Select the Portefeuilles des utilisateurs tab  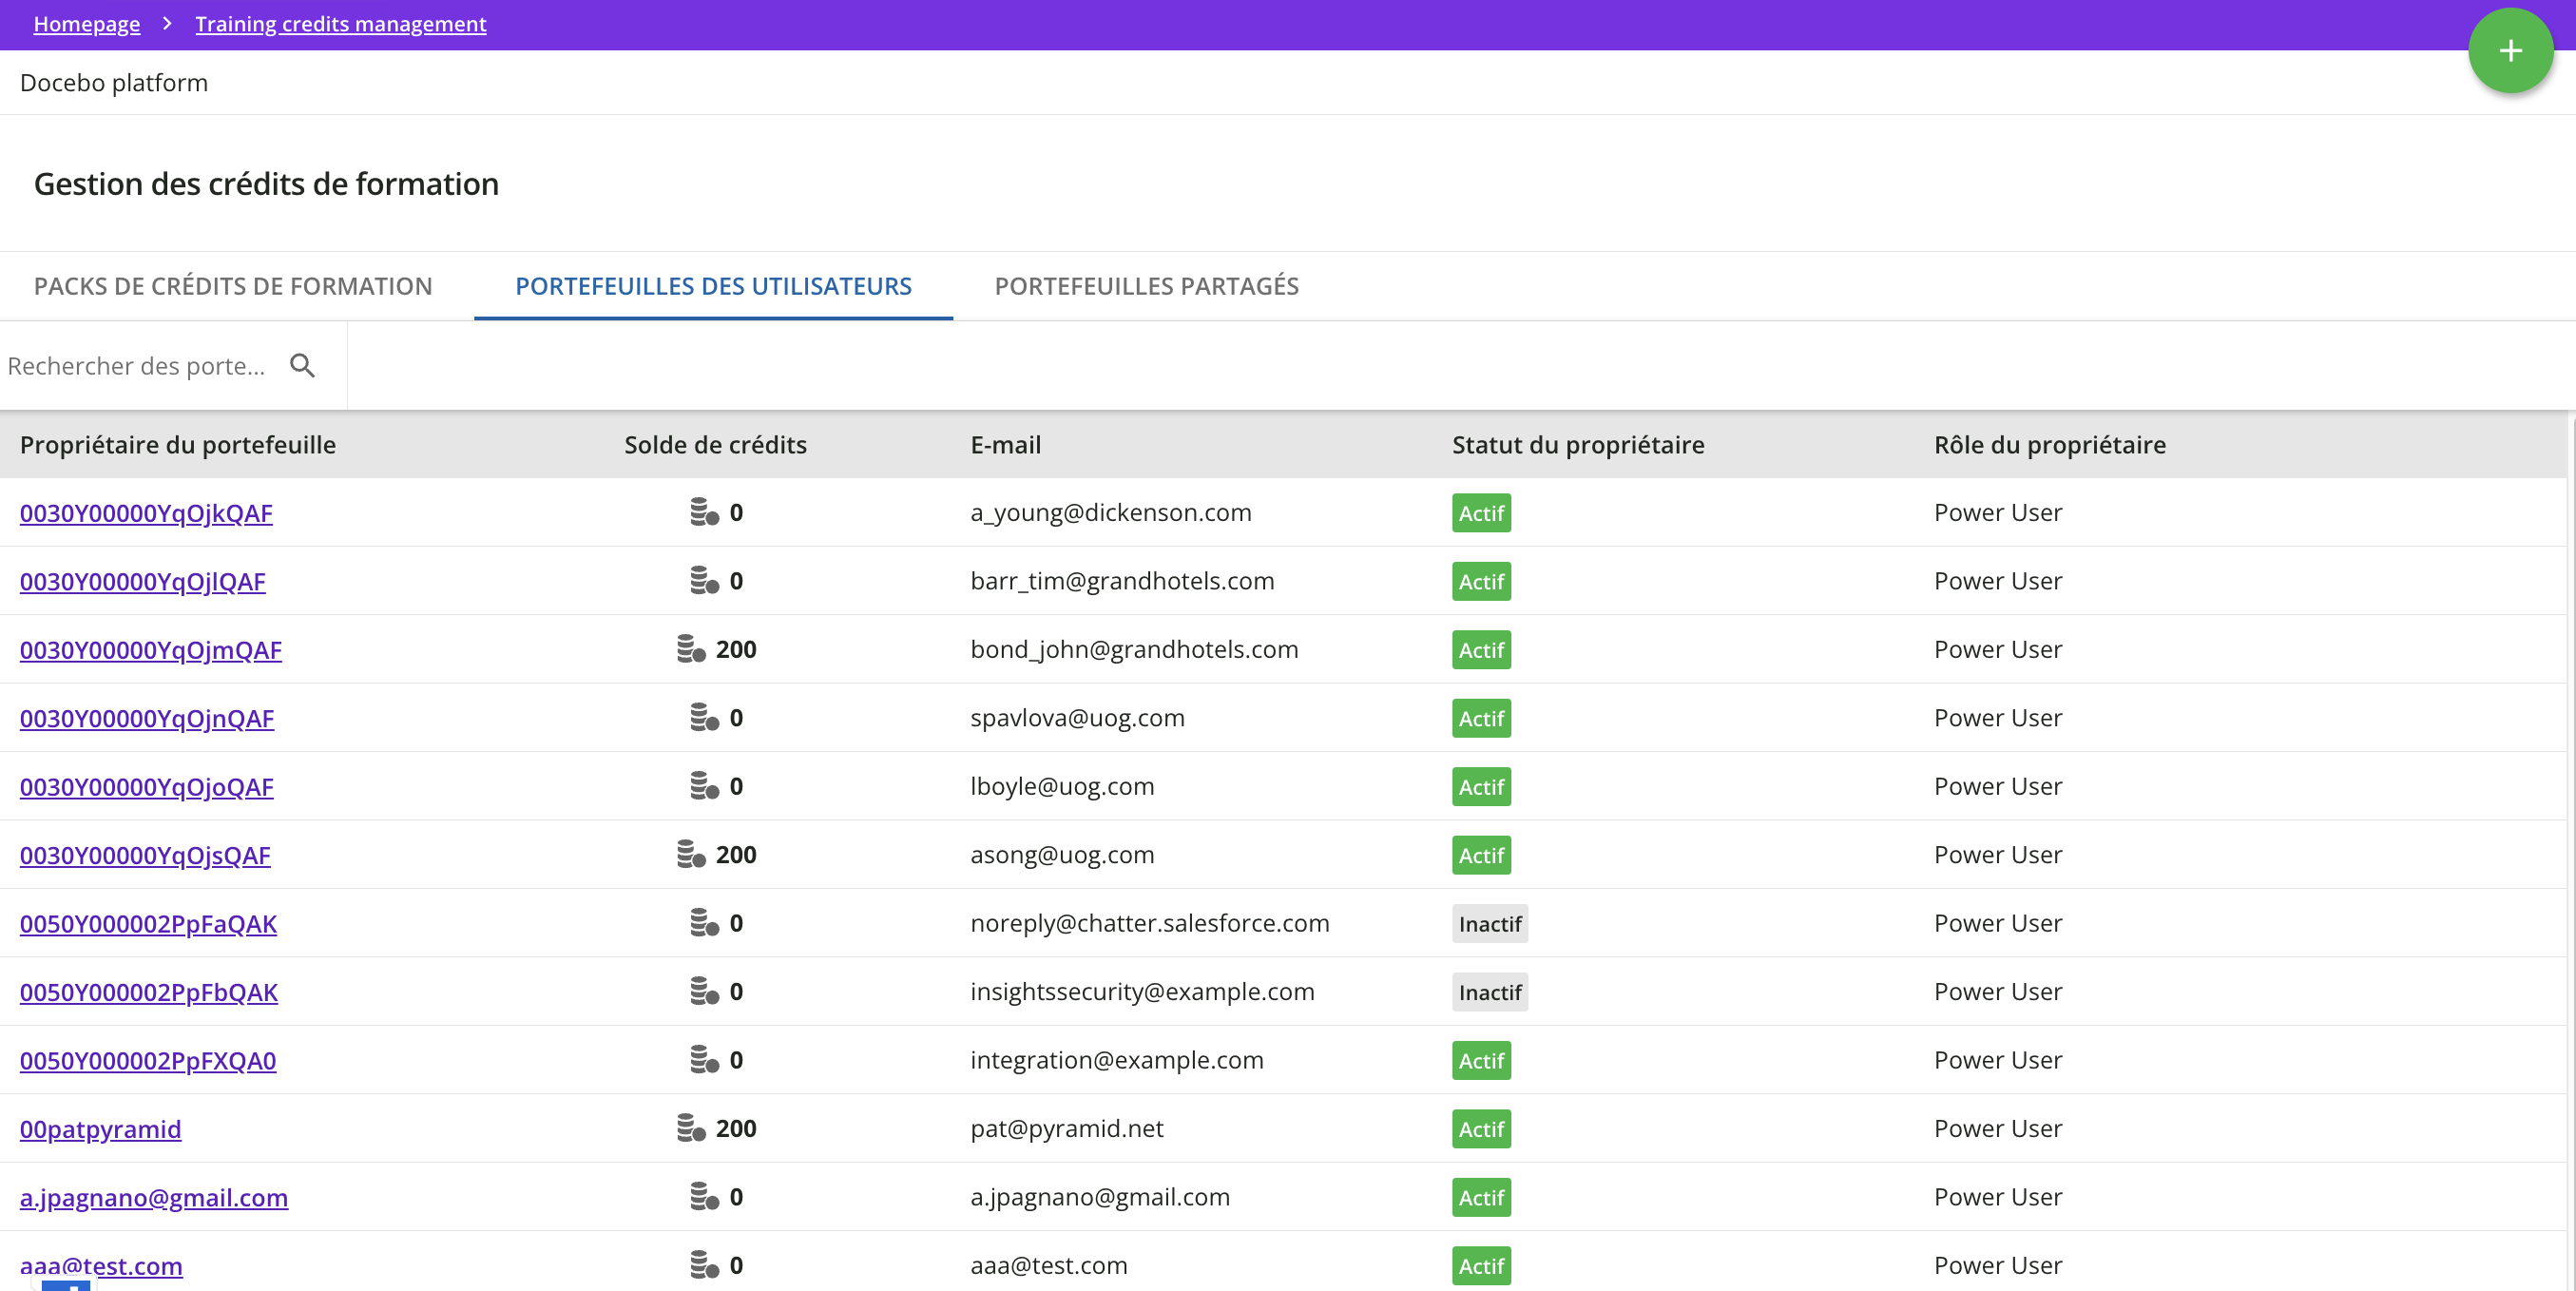pos(713,286)
